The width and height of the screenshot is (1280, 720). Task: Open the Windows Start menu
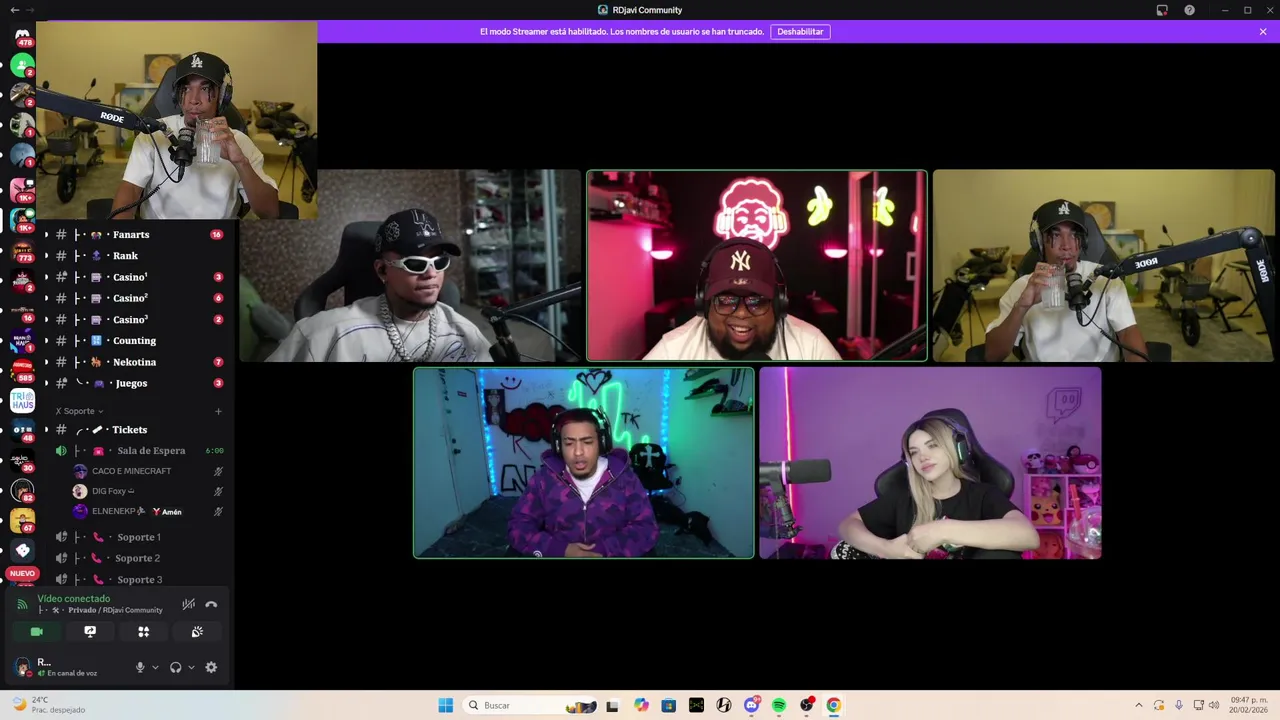click(445, 705)
